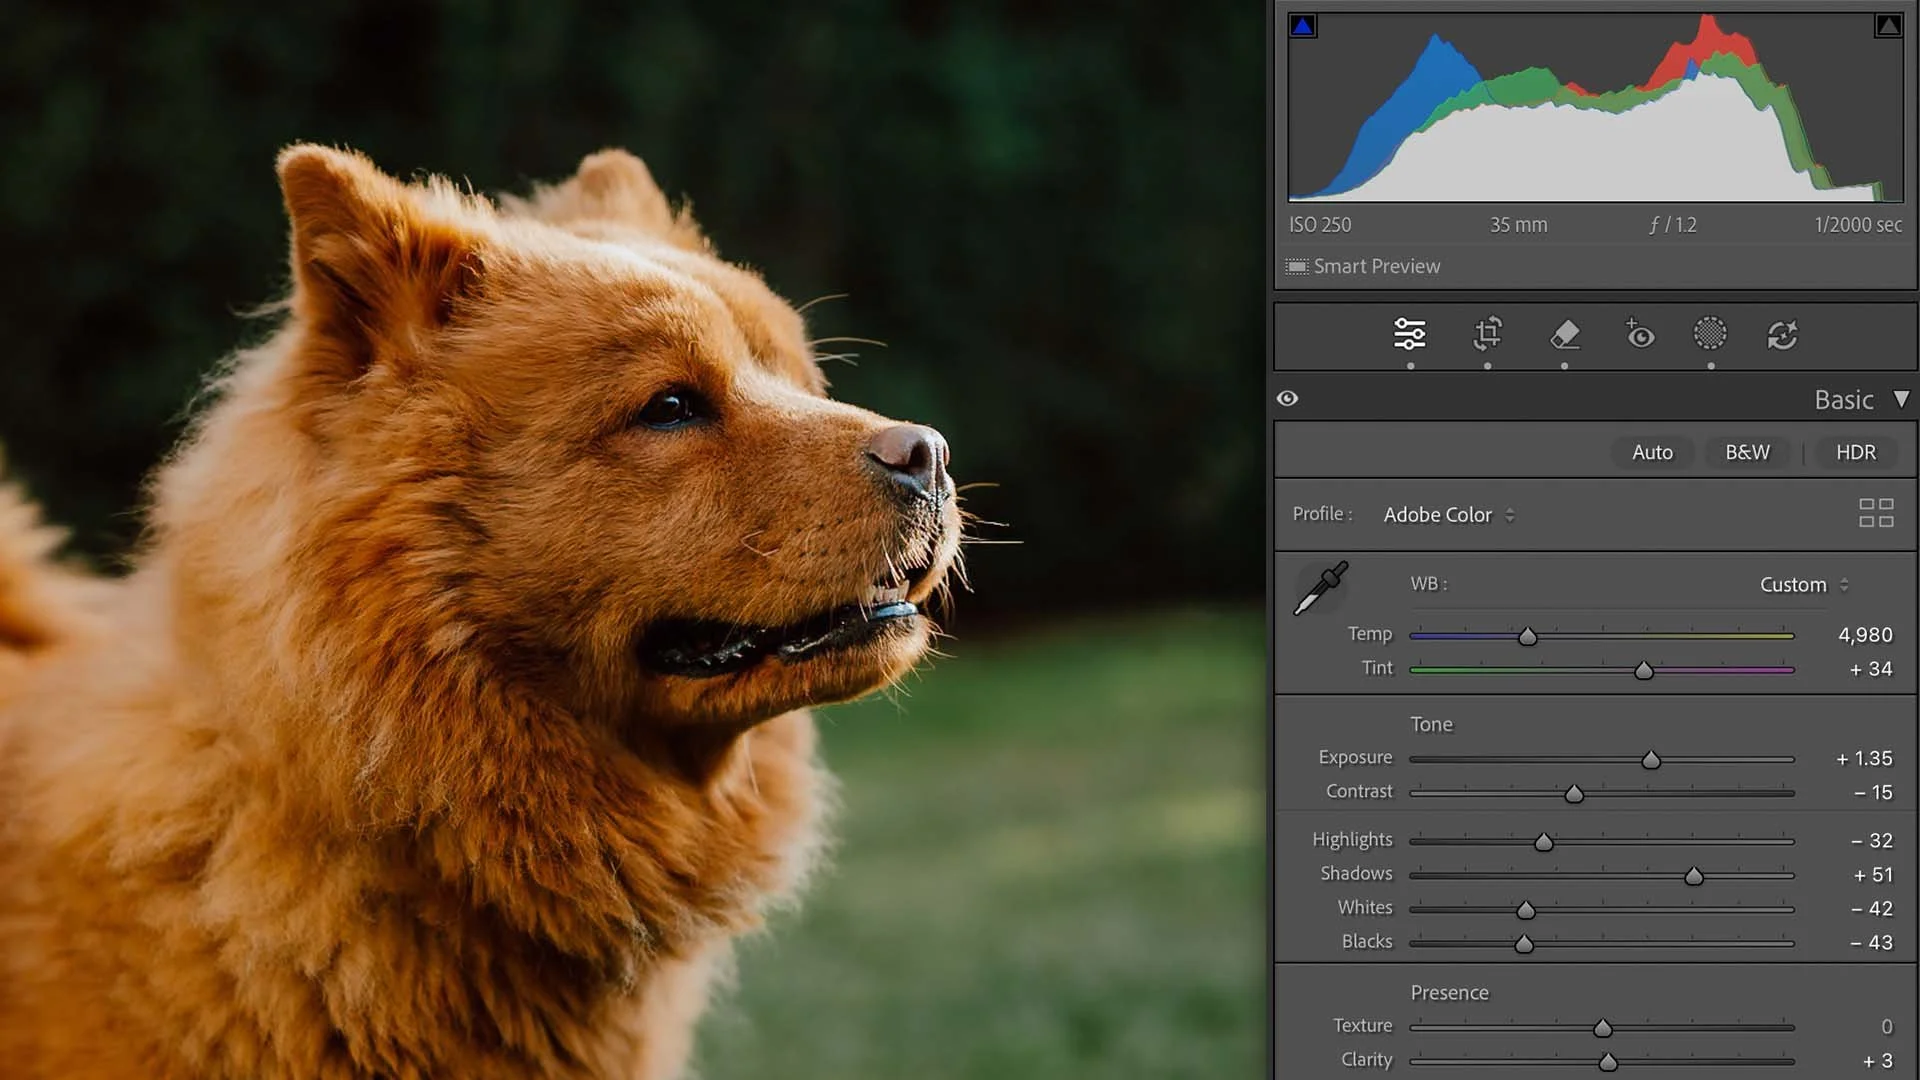Click the Exposure slider handle
Viewport: 1920px width, 1080px height.
pyautogui.click(x=1651, y=761)
